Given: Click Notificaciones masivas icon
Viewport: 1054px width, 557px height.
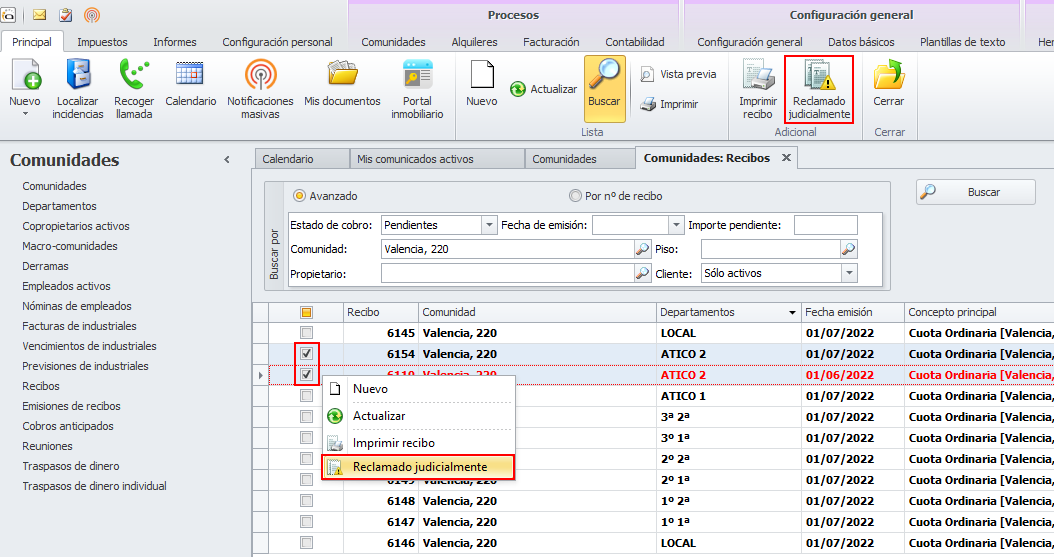Looking at the screenshot, I should pyautogui.click(x=260, y=78).
